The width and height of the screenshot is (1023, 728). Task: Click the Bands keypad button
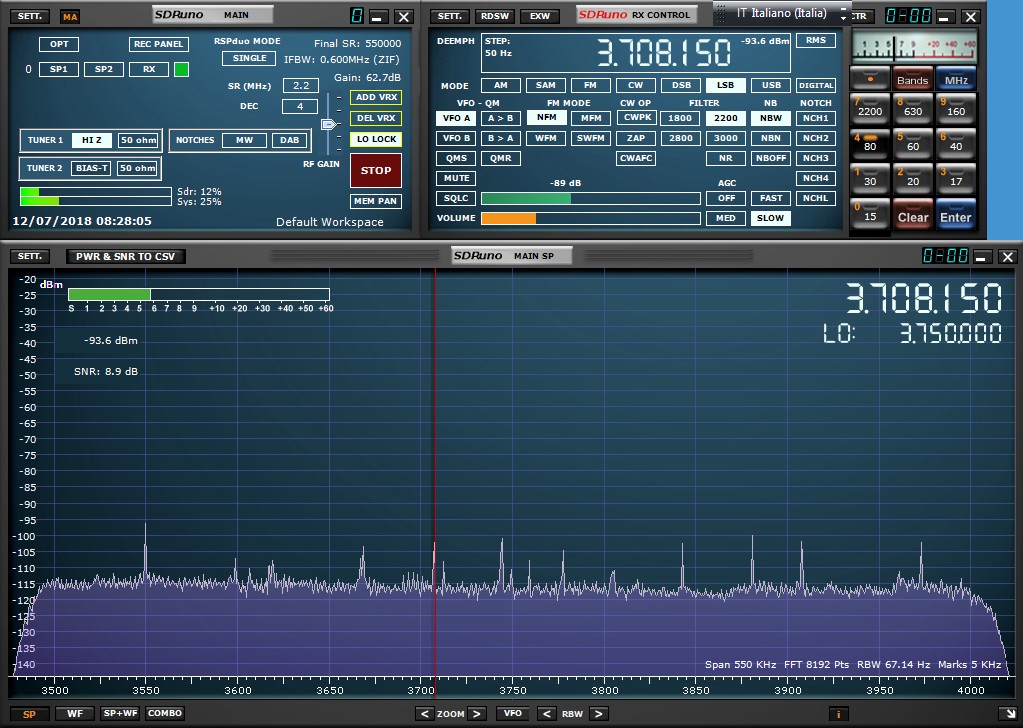[x=913, y=79]
